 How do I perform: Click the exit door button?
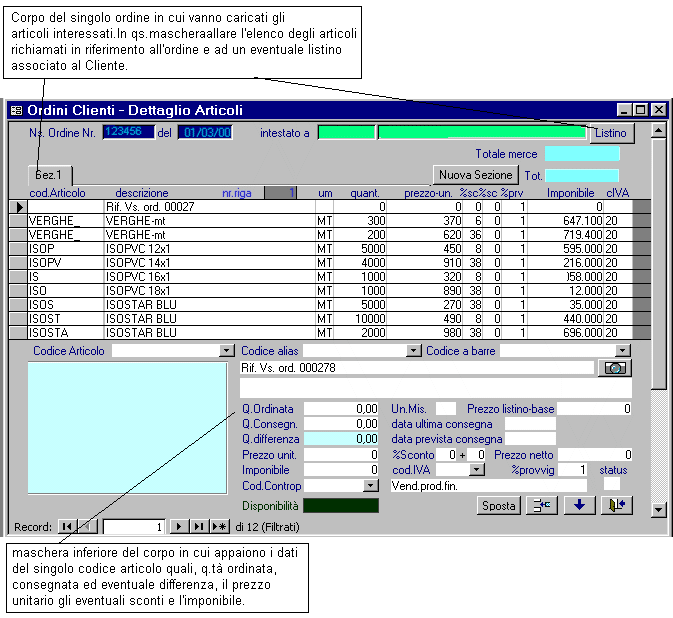tap(617, 505)
